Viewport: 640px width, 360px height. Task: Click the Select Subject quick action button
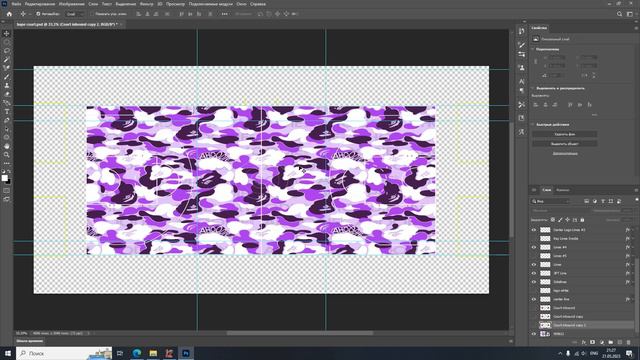pos(564,144)
